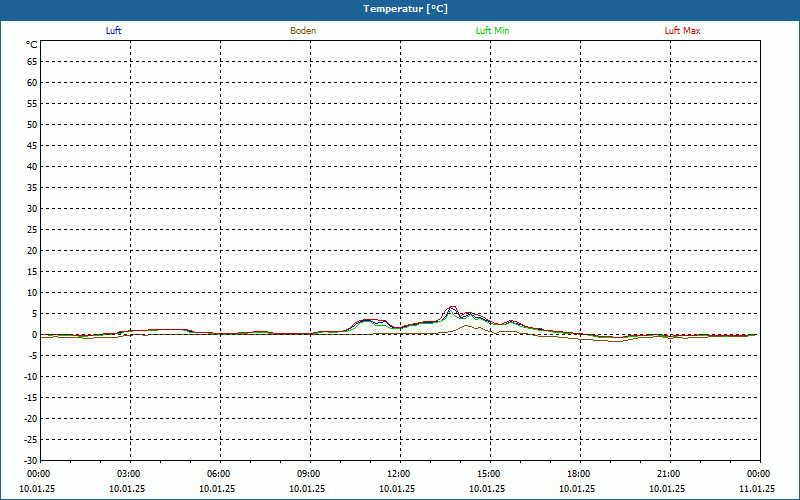Click the 65 value on temperature axis
Image resolution: width=800 pixels, height=500 pixels.
coord(32,62)
